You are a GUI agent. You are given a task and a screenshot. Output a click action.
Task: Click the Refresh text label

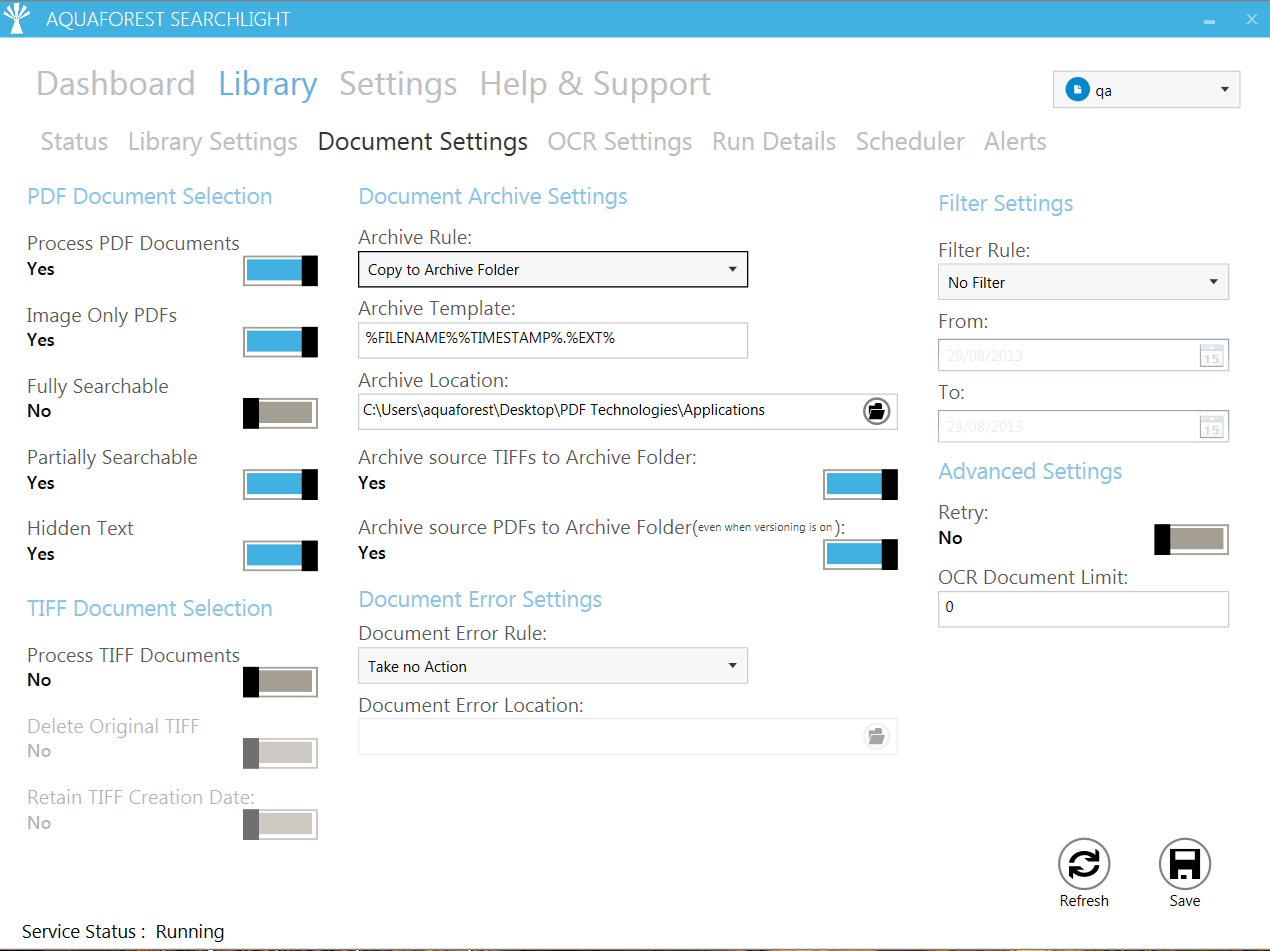1084,901
